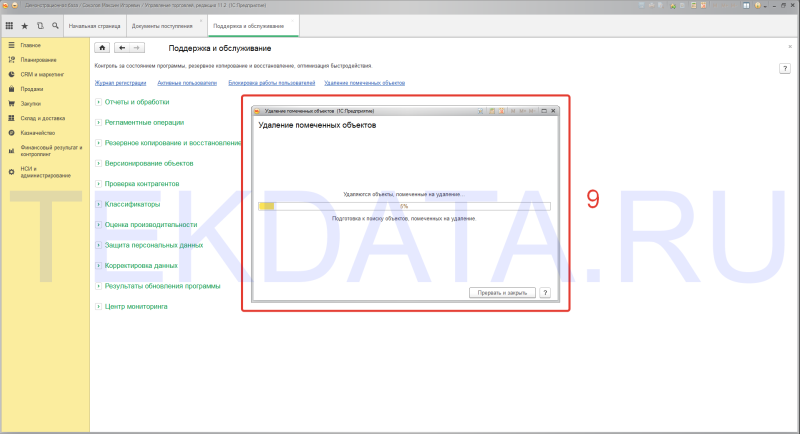This screenshot has width=800, height=434.
Task: Expand Классификаторы group
Action: tap(98, 204)
